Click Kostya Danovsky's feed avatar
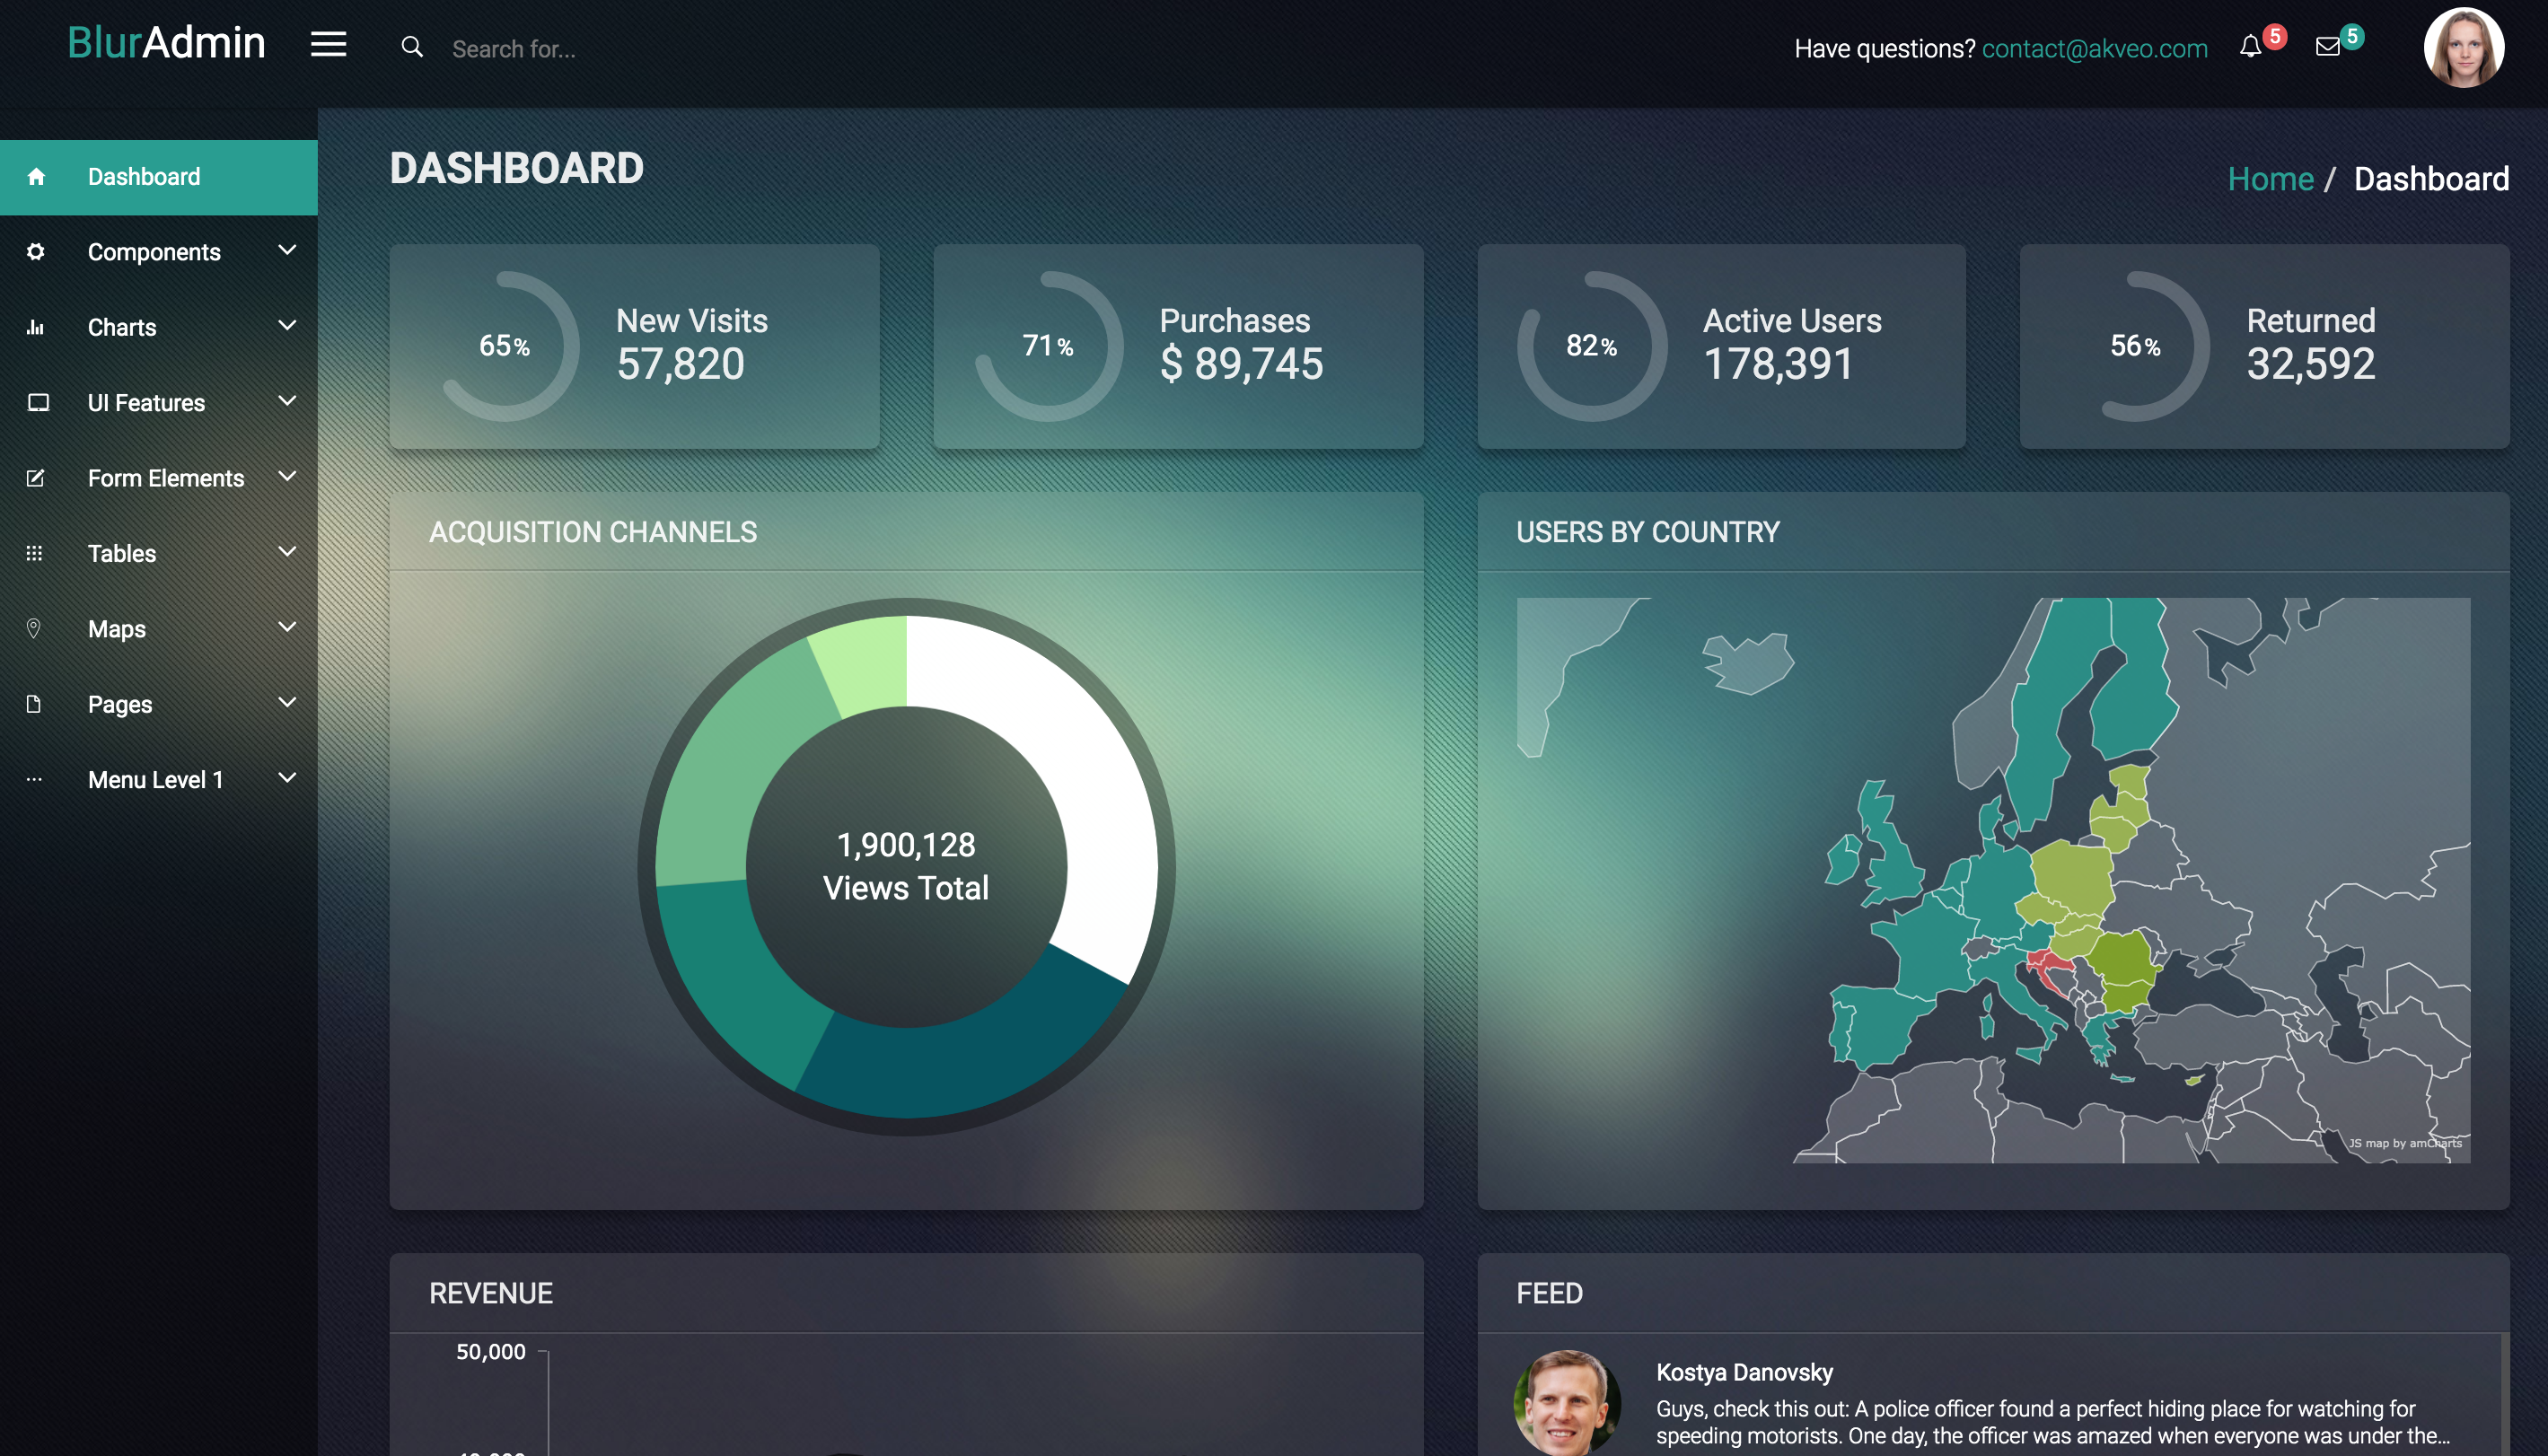Image resolution: width=2548 pixels, height=1456 pixels. click(1567, 1403)
